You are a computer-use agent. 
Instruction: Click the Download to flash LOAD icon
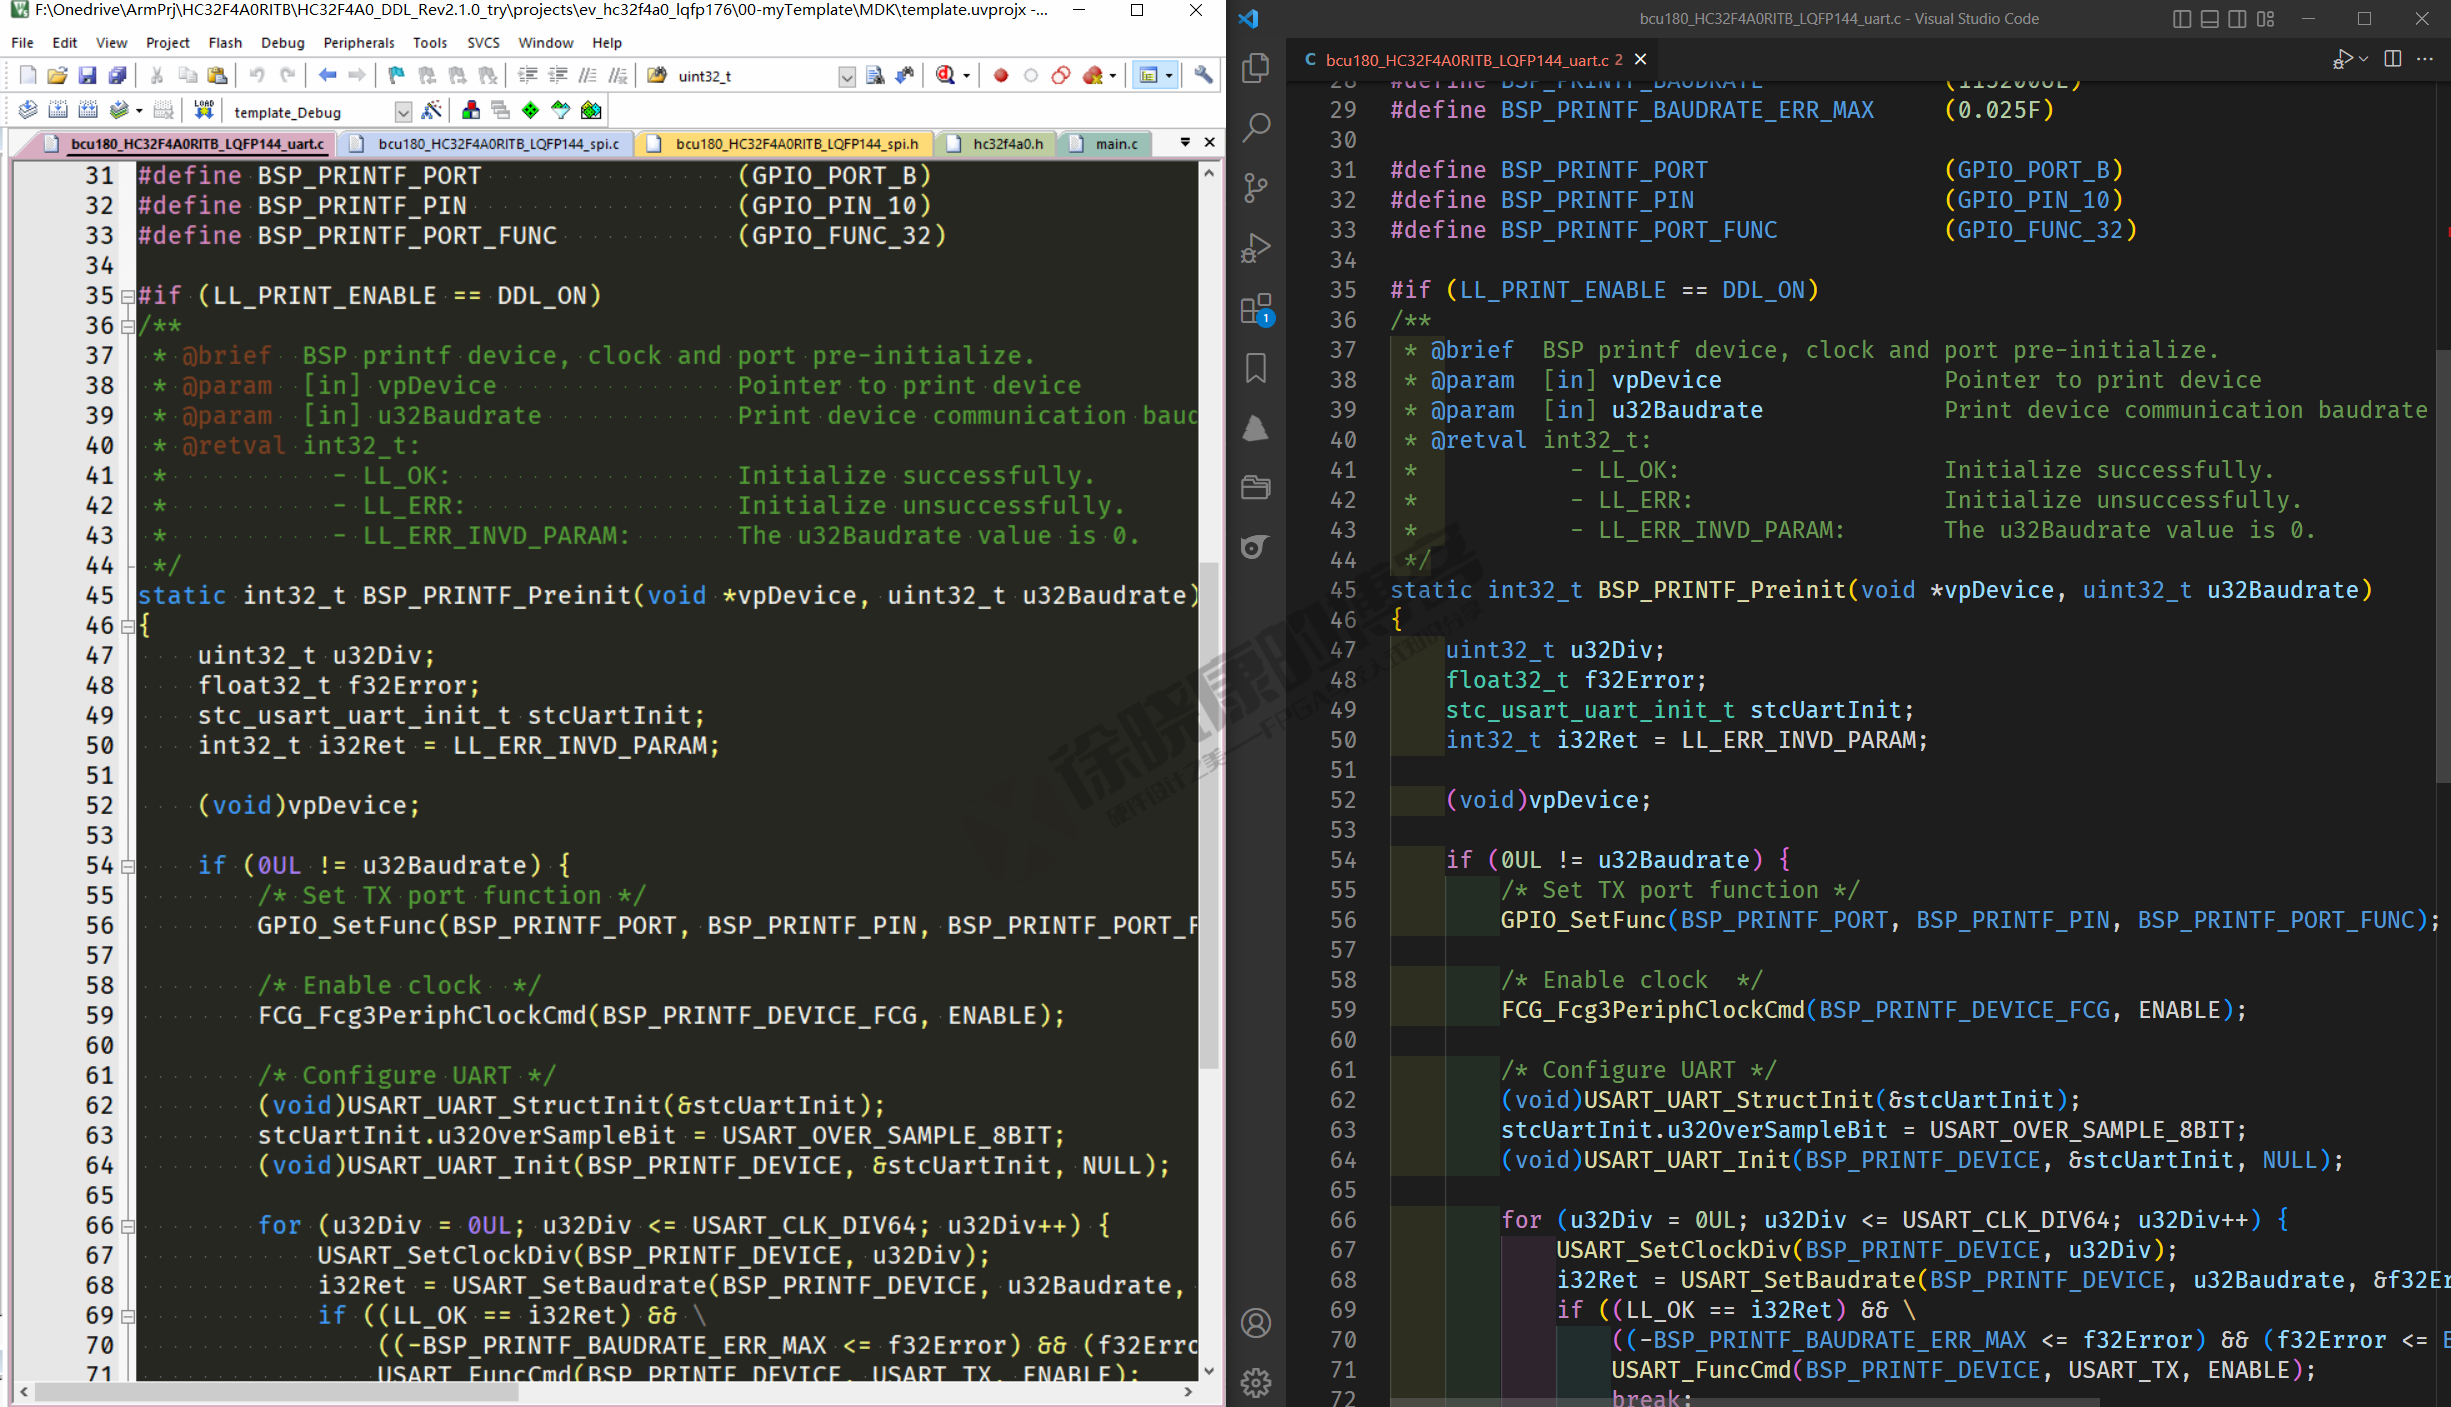pos(203,110)
